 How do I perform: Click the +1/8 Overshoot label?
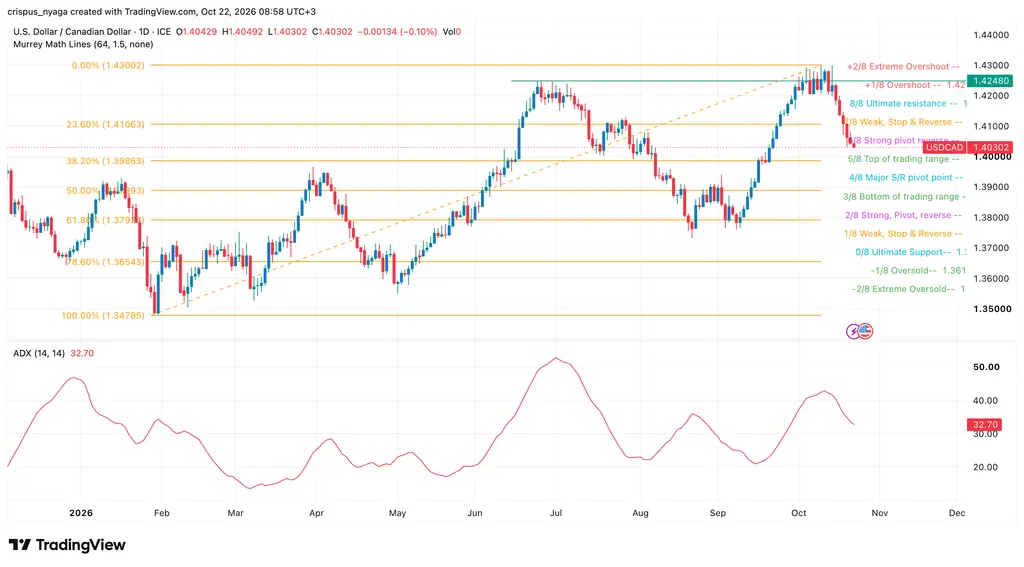(x=914, y=85)
